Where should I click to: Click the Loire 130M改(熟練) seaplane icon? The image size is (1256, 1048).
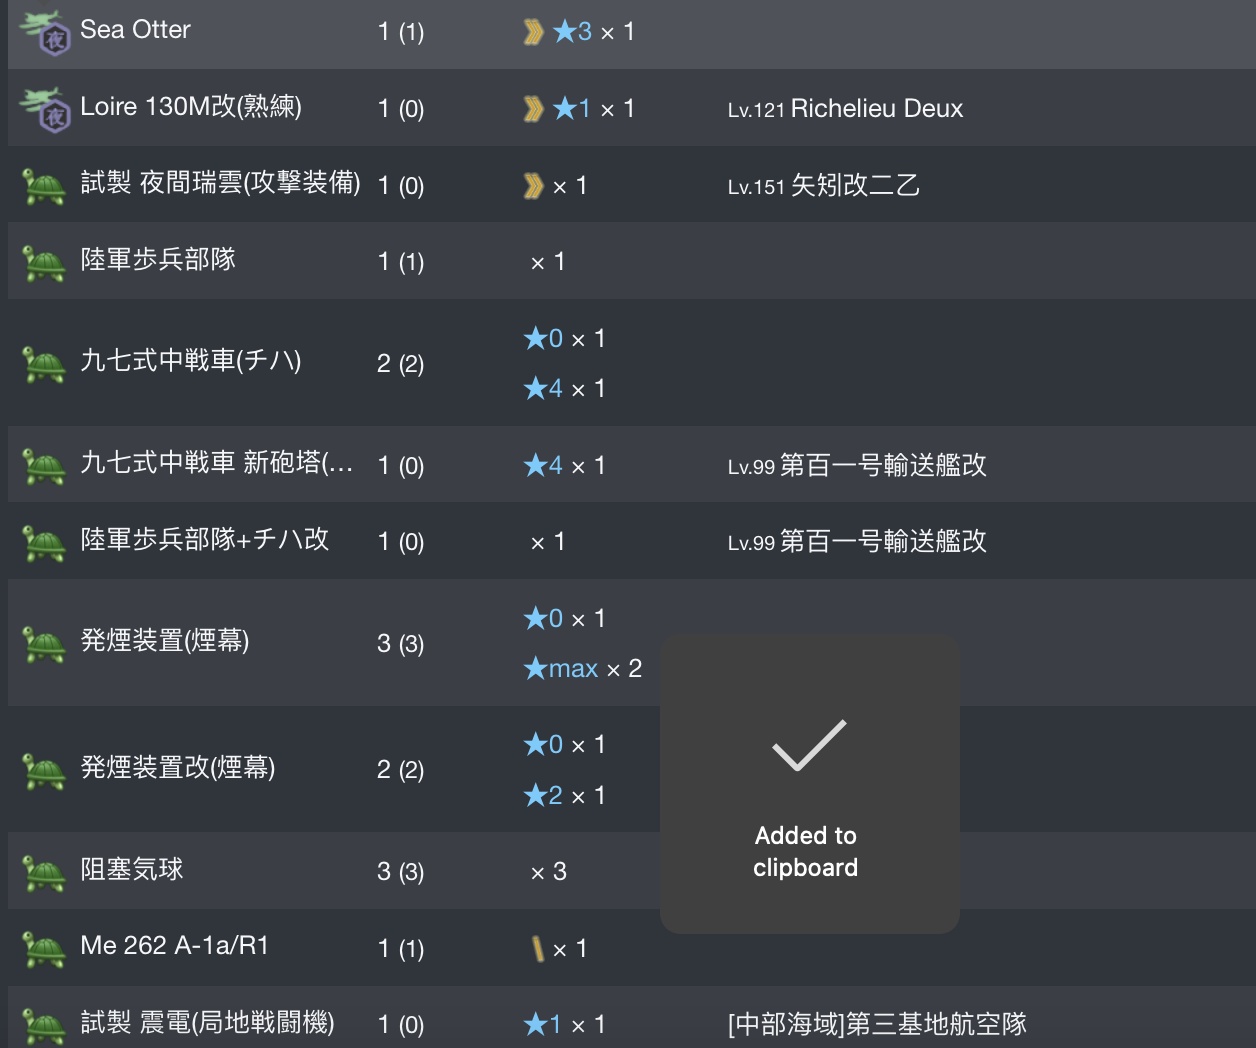click(x=44, y=108)
